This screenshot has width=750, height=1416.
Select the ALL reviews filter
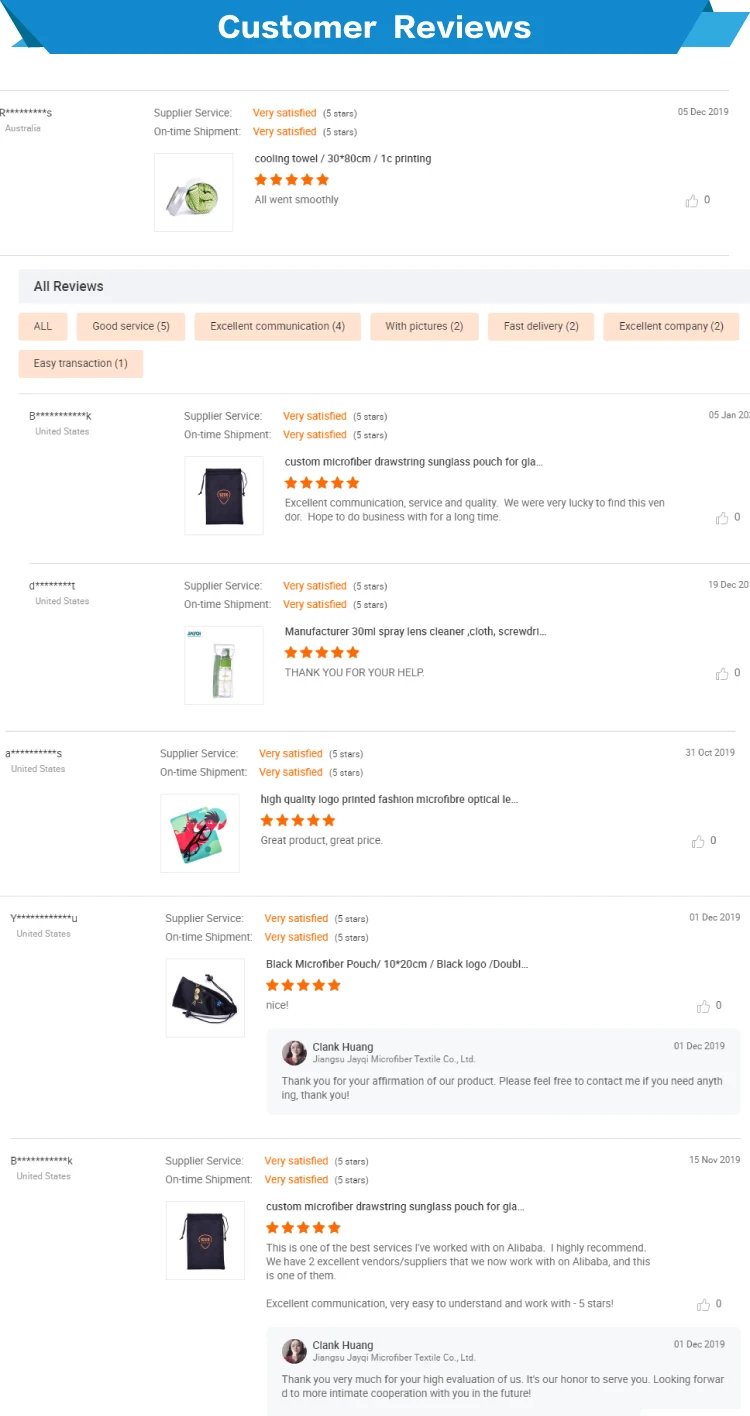(43, 327)
